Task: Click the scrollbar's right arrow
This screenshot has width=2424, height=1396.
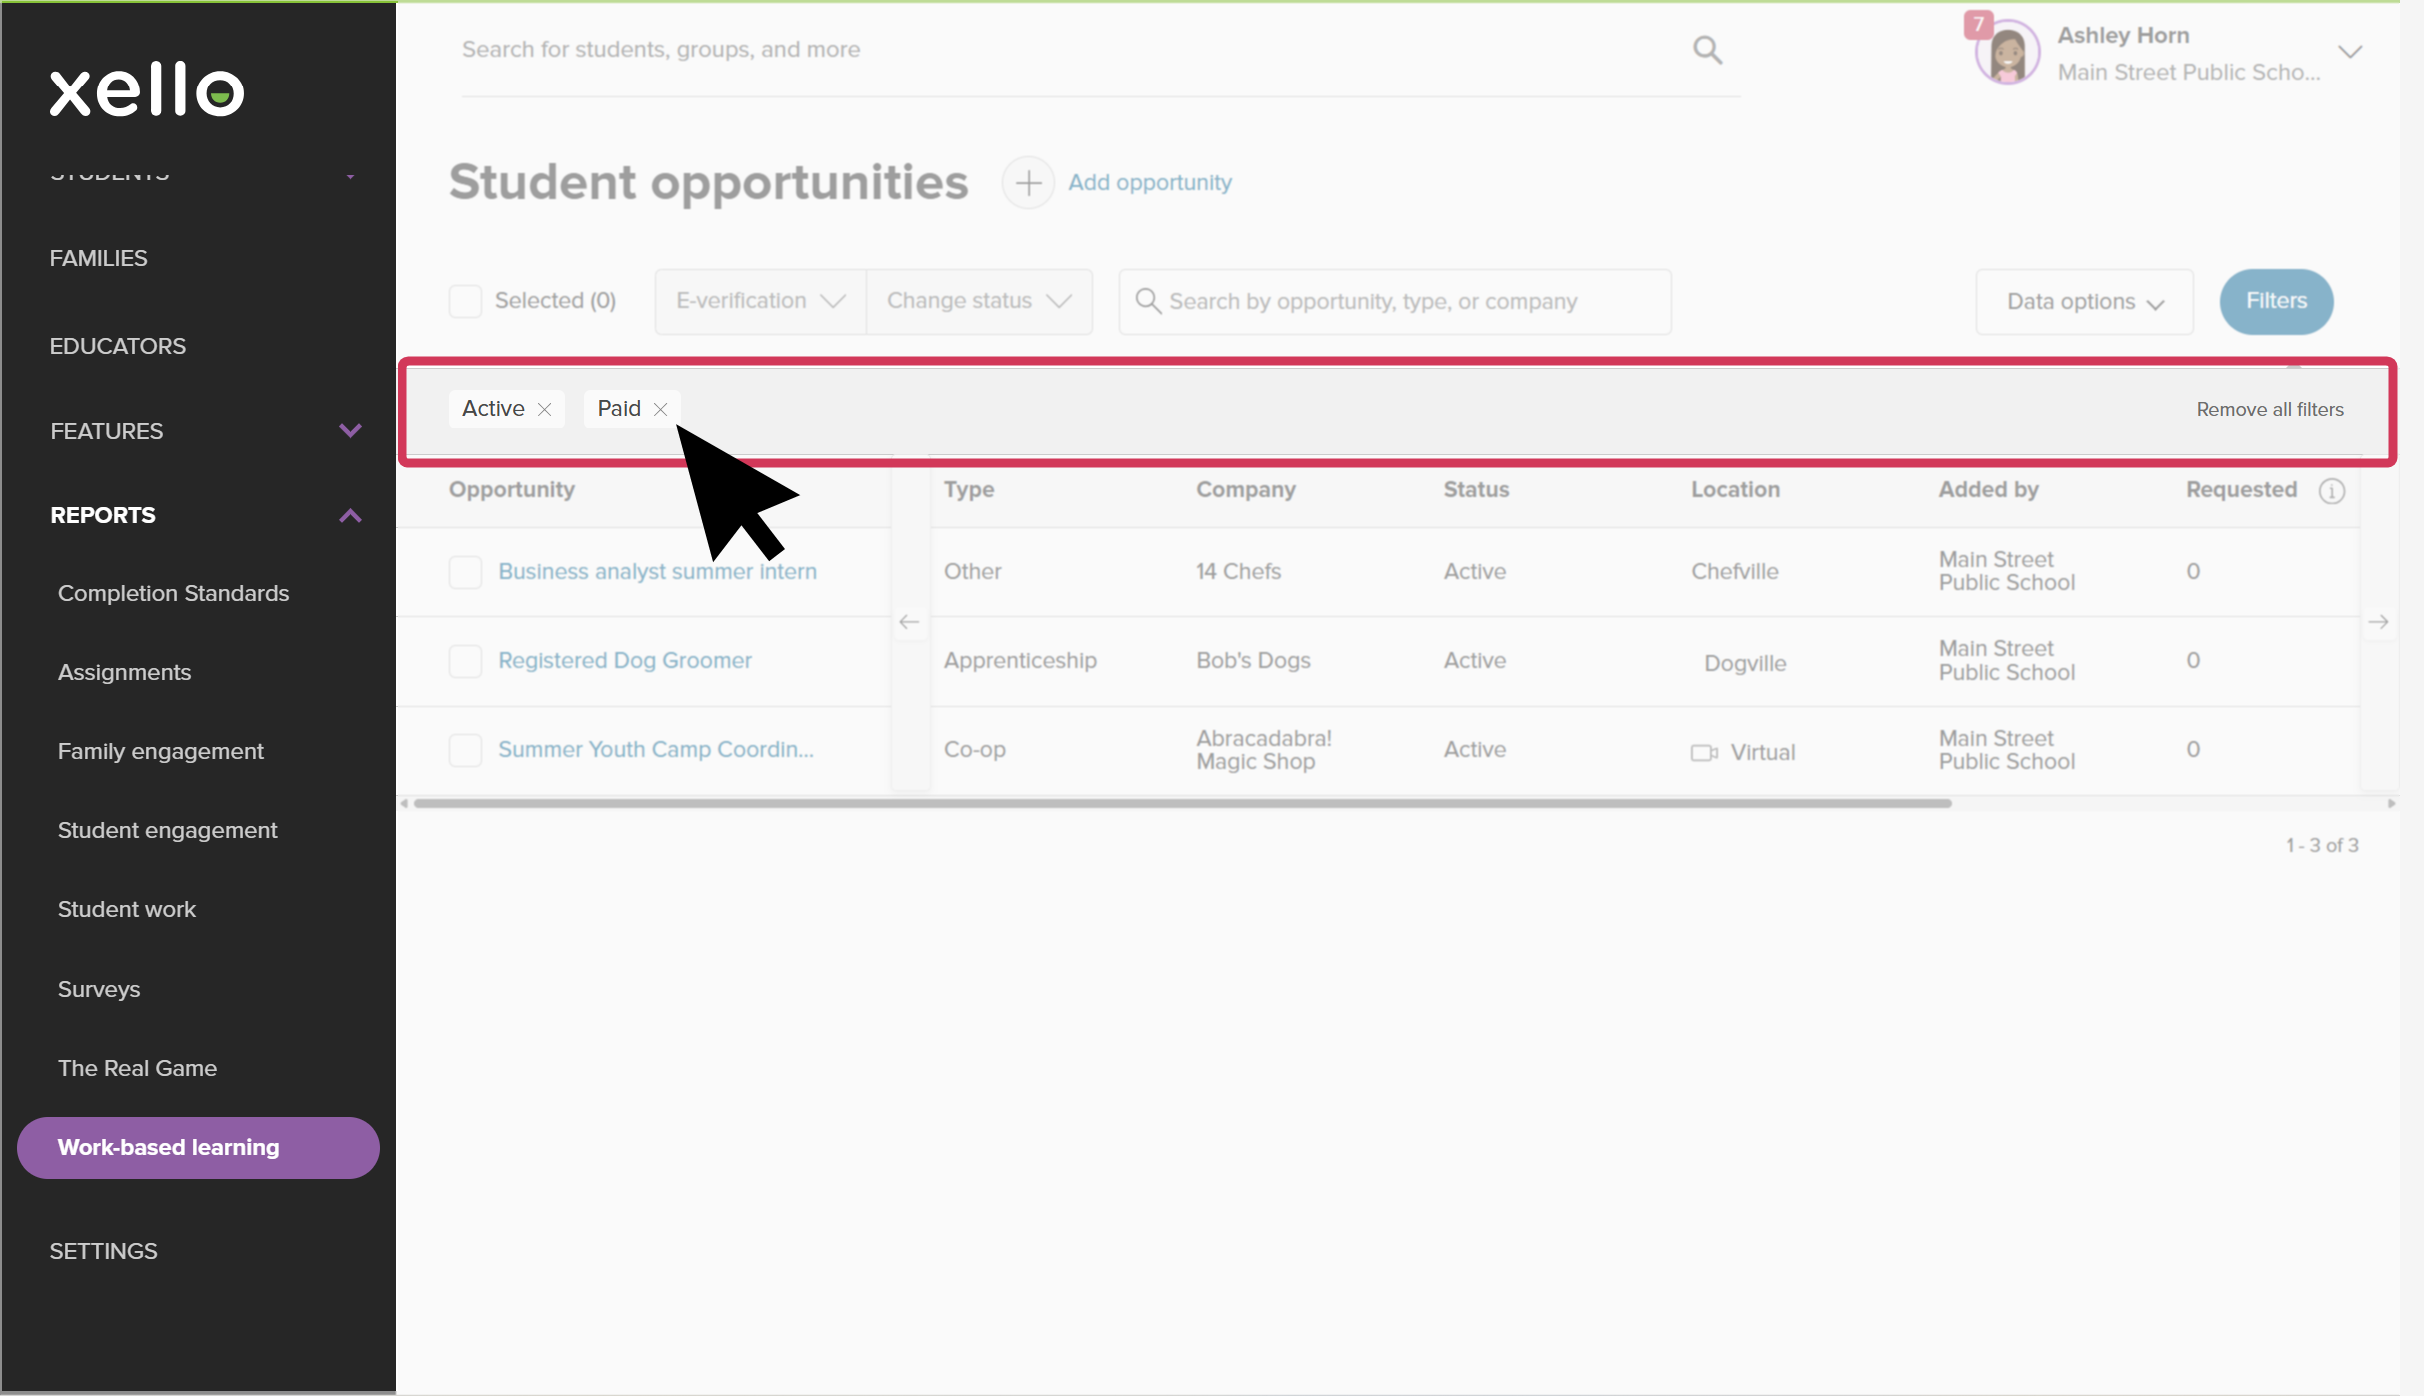Action: point(2391,803)
